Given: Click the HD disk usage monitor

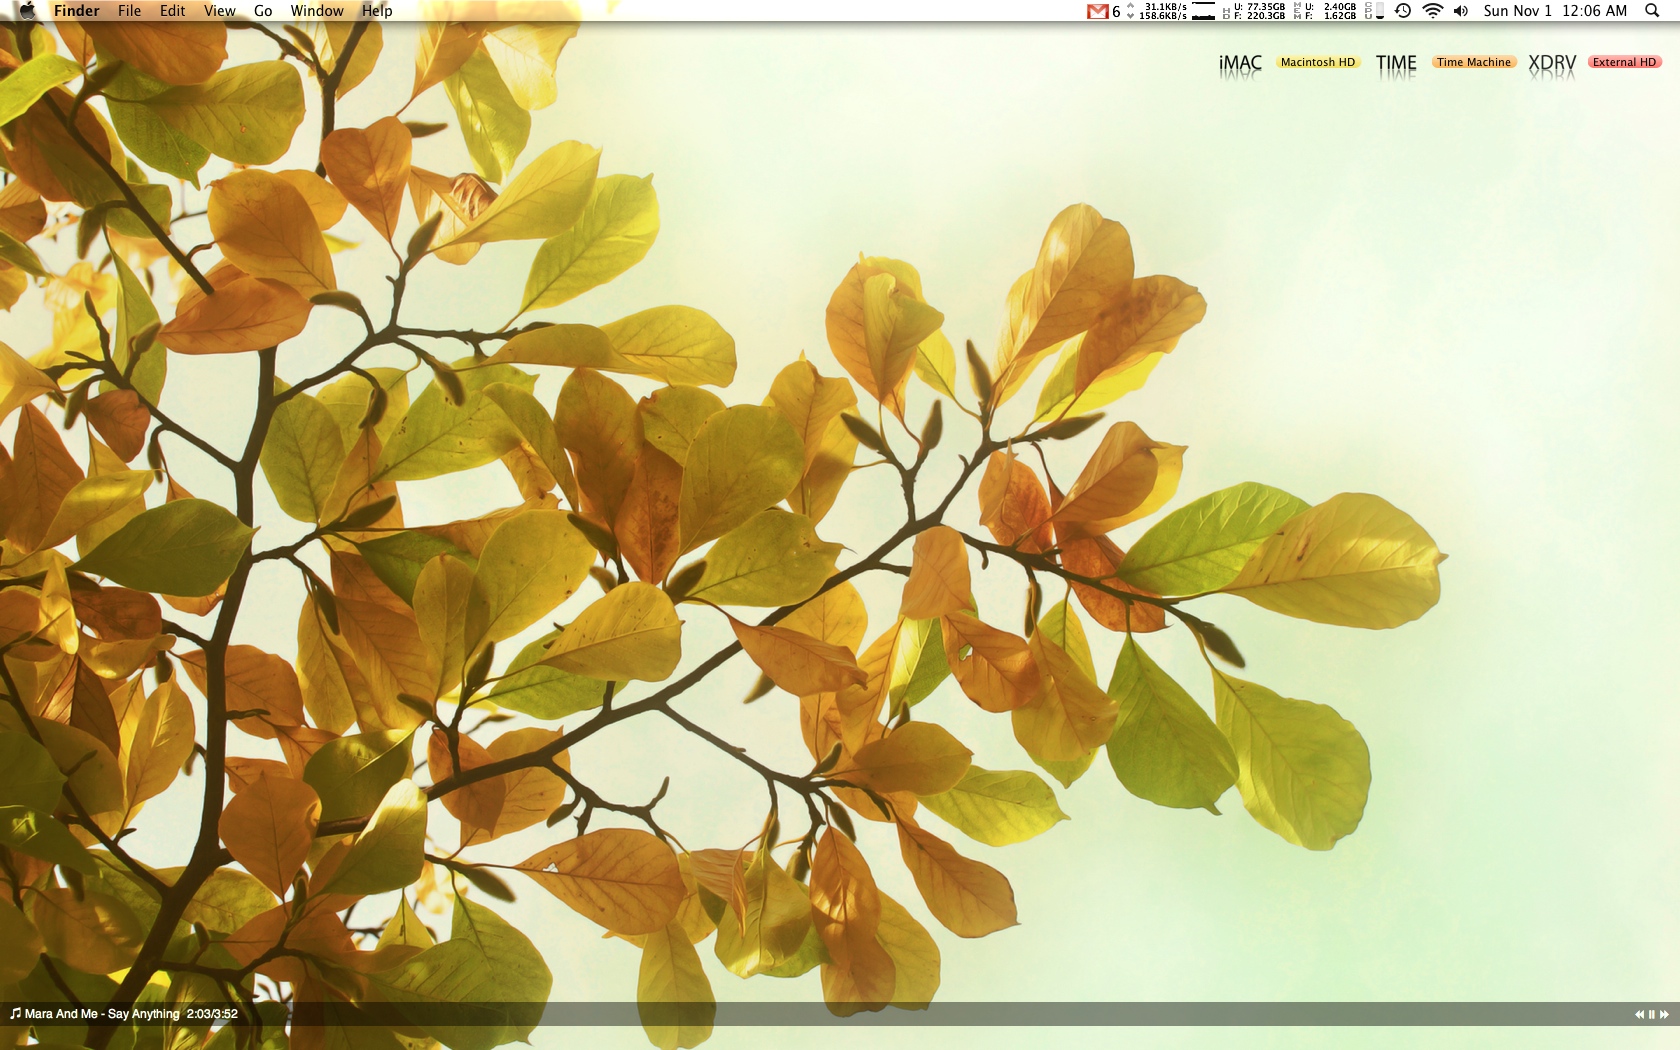Looking at the screenshot, I should coord(1254,11).
